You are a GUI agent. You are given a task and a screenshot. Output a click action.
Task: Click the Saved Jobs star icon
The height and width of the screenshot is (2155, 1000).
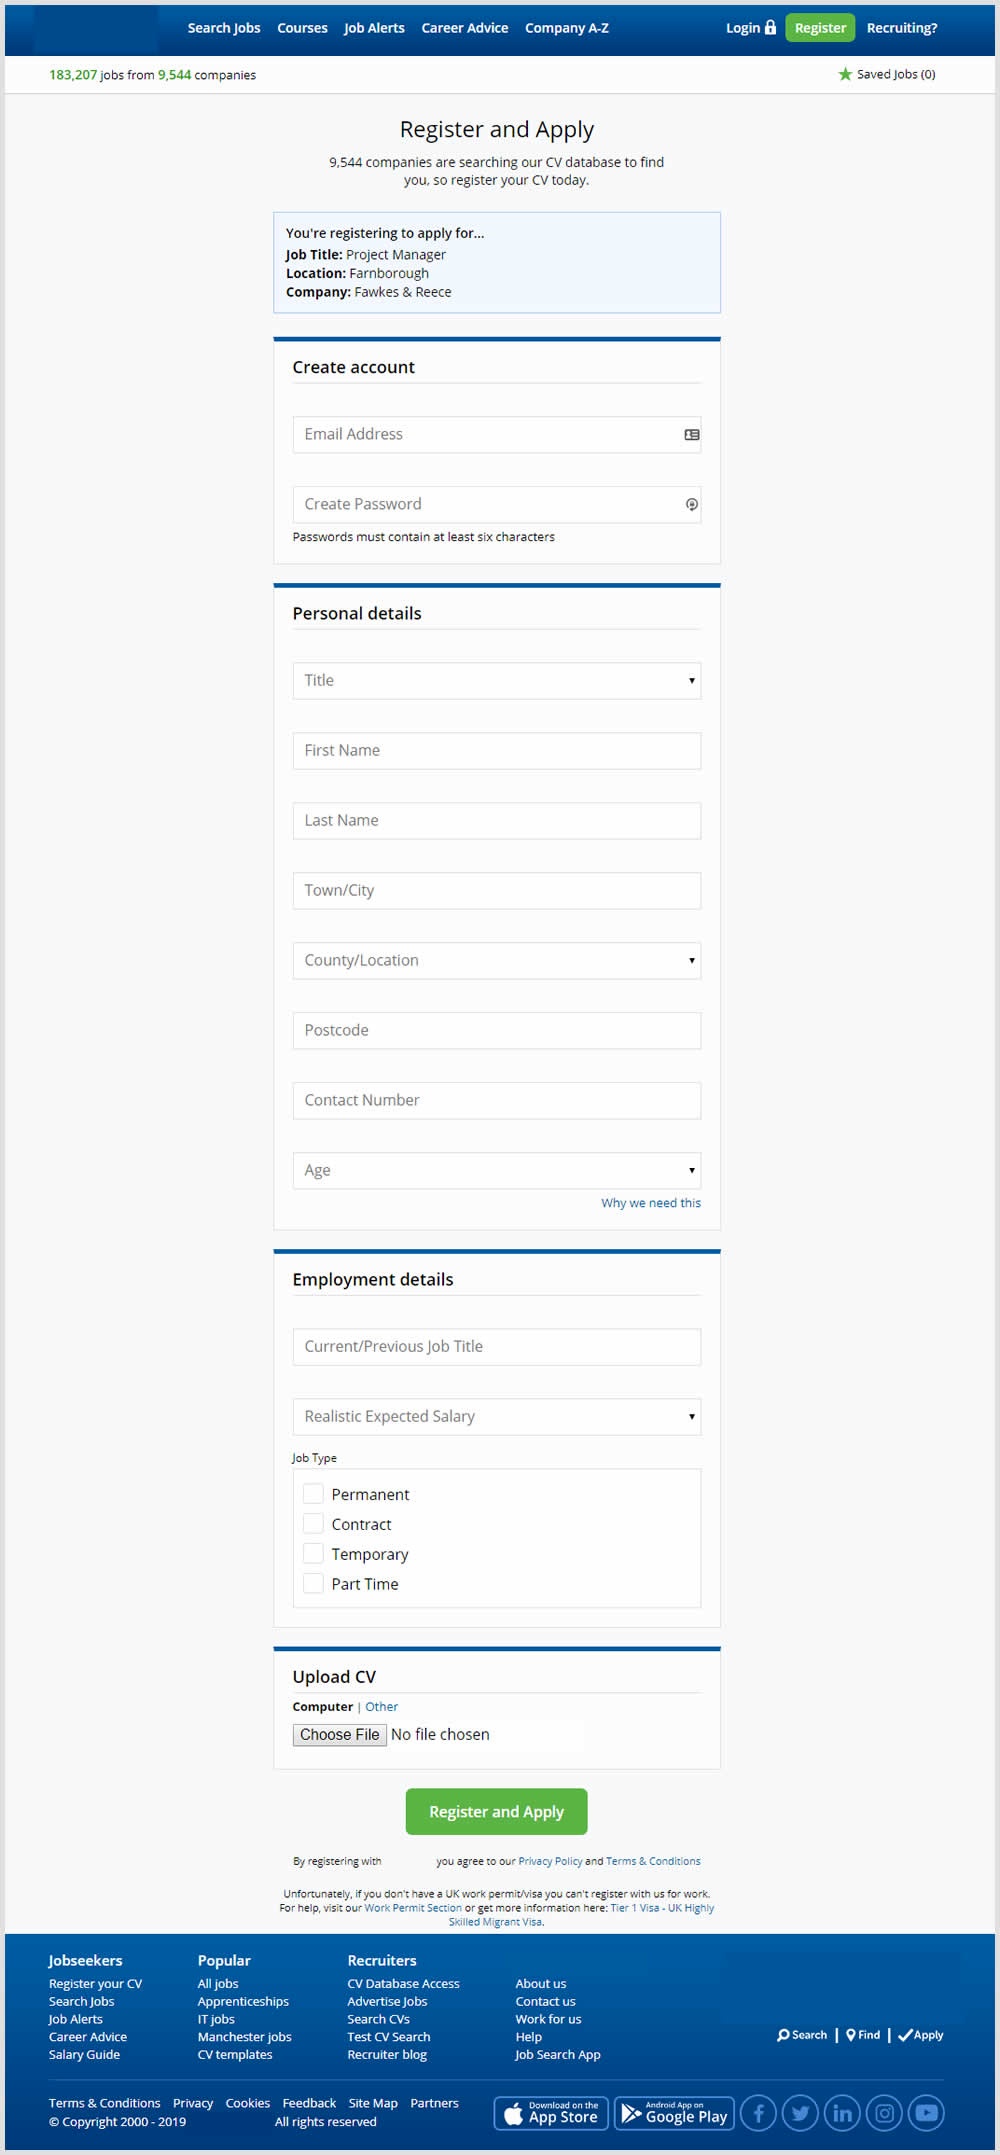coord(845,74)
